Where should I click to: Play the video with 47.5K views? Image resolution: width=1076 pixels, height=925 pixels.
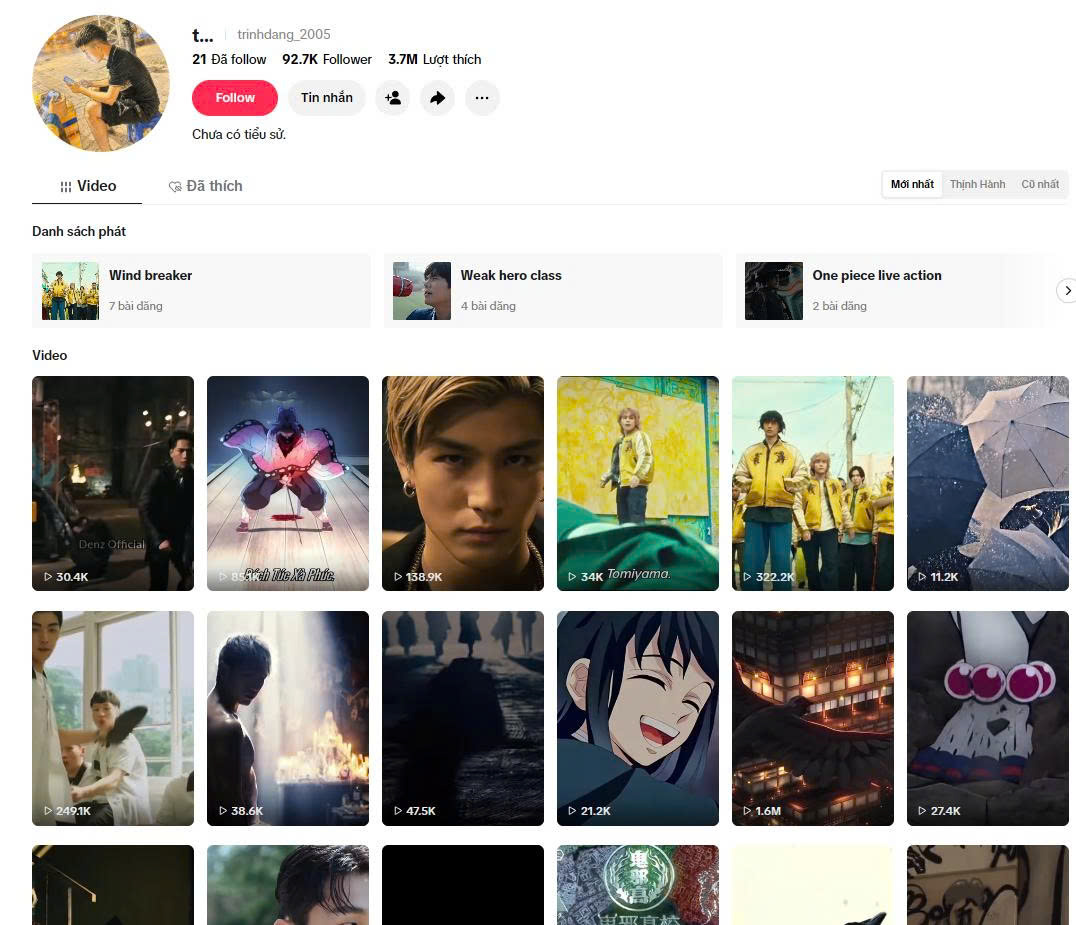(x=463, y=718)
